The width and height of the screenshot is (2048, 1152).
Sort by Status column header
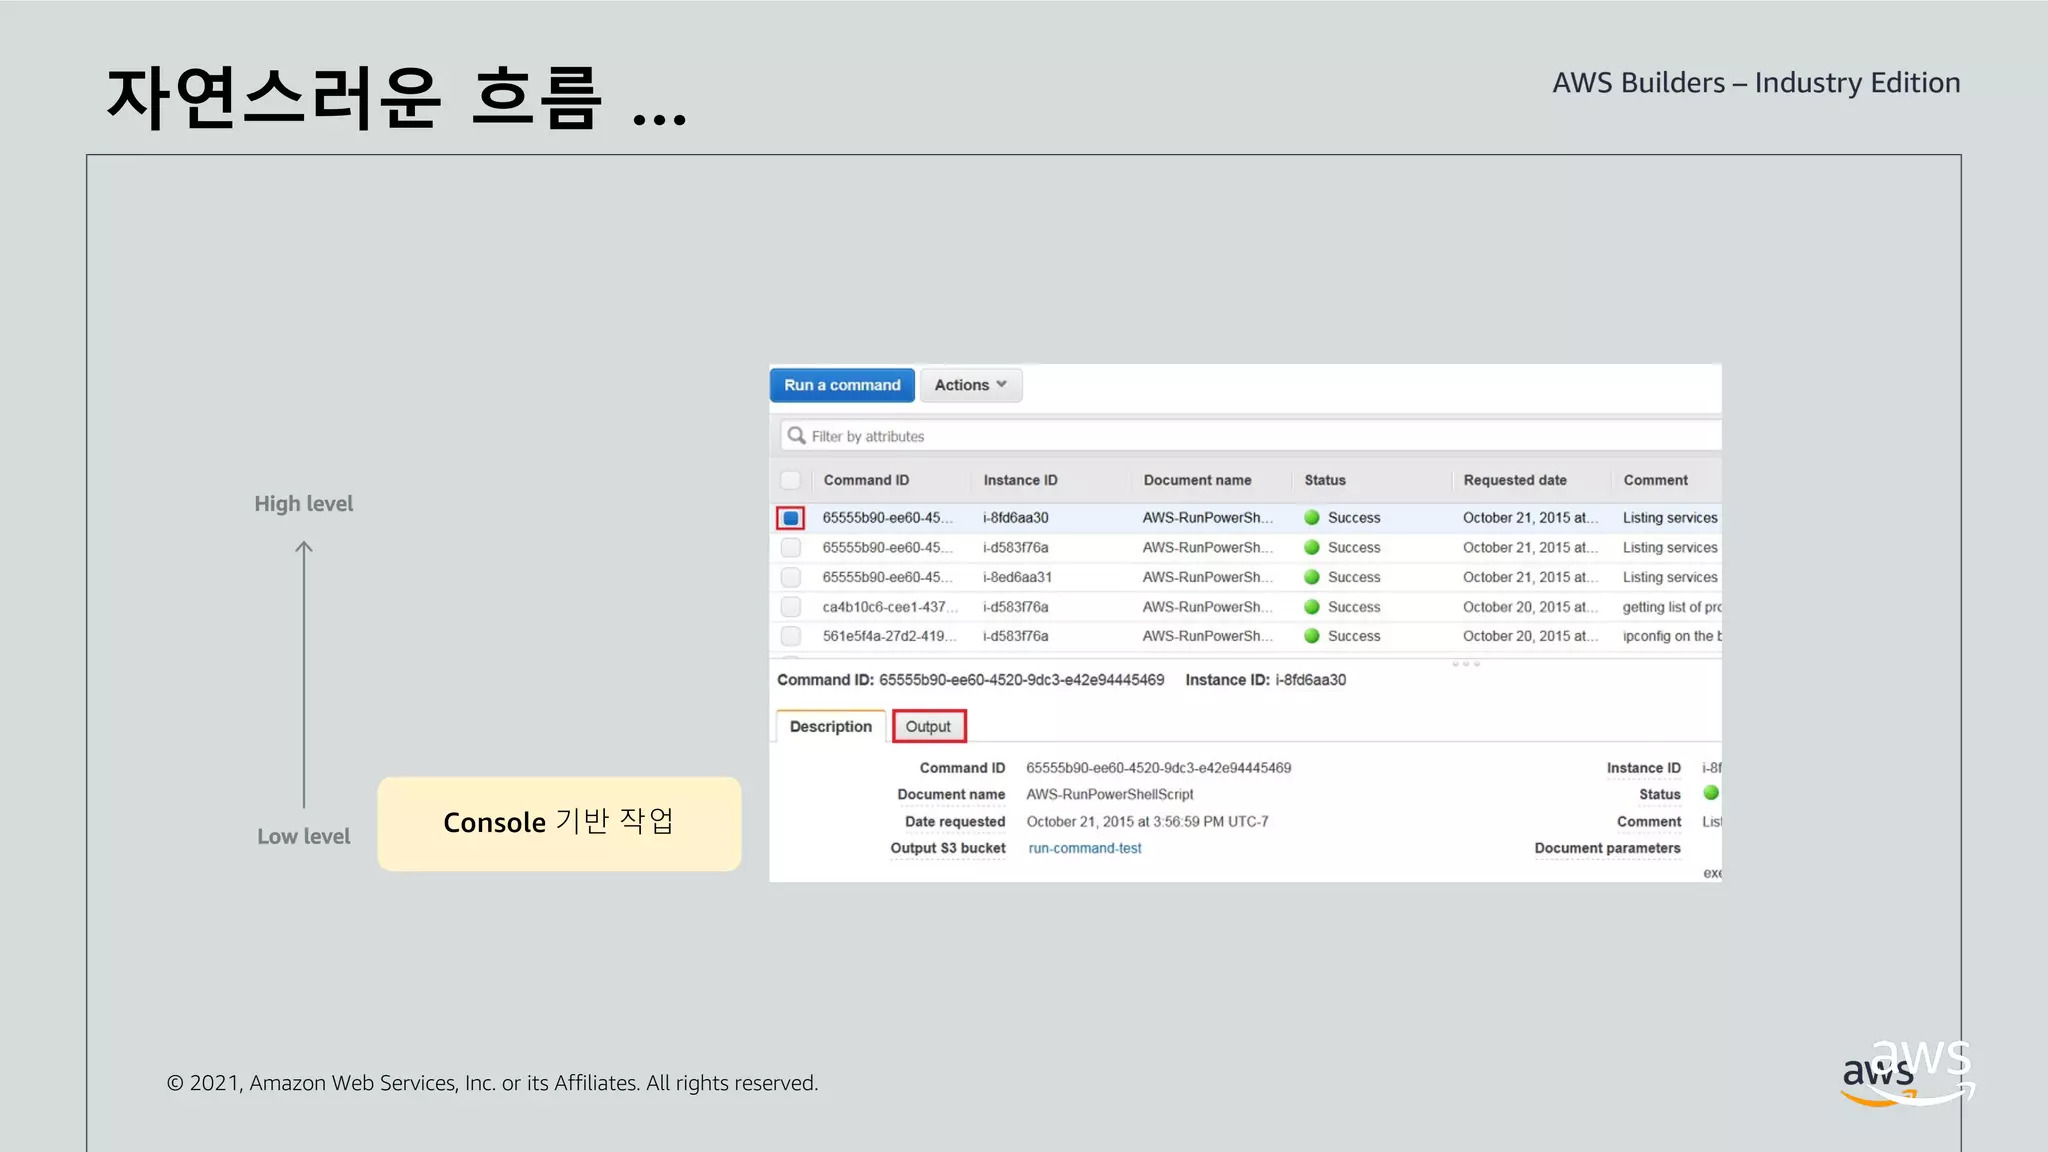(x=1325, y=480)
